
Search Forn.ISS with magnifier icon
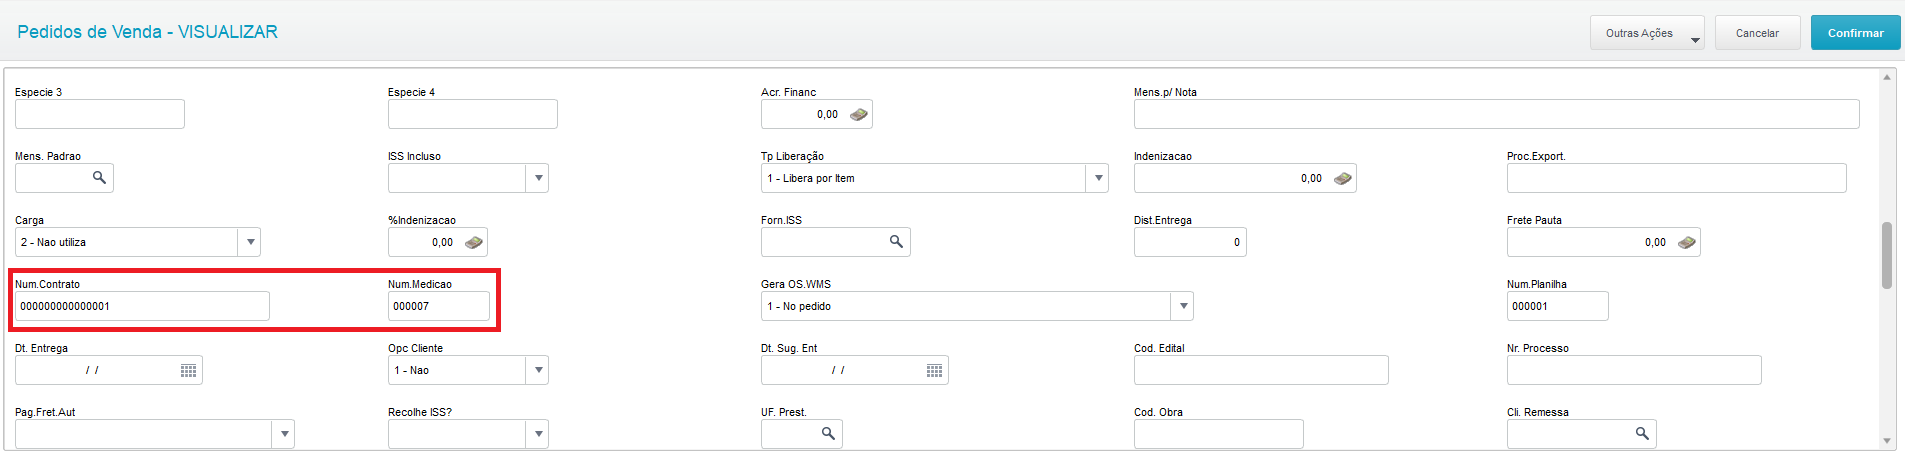coord(896,242)
